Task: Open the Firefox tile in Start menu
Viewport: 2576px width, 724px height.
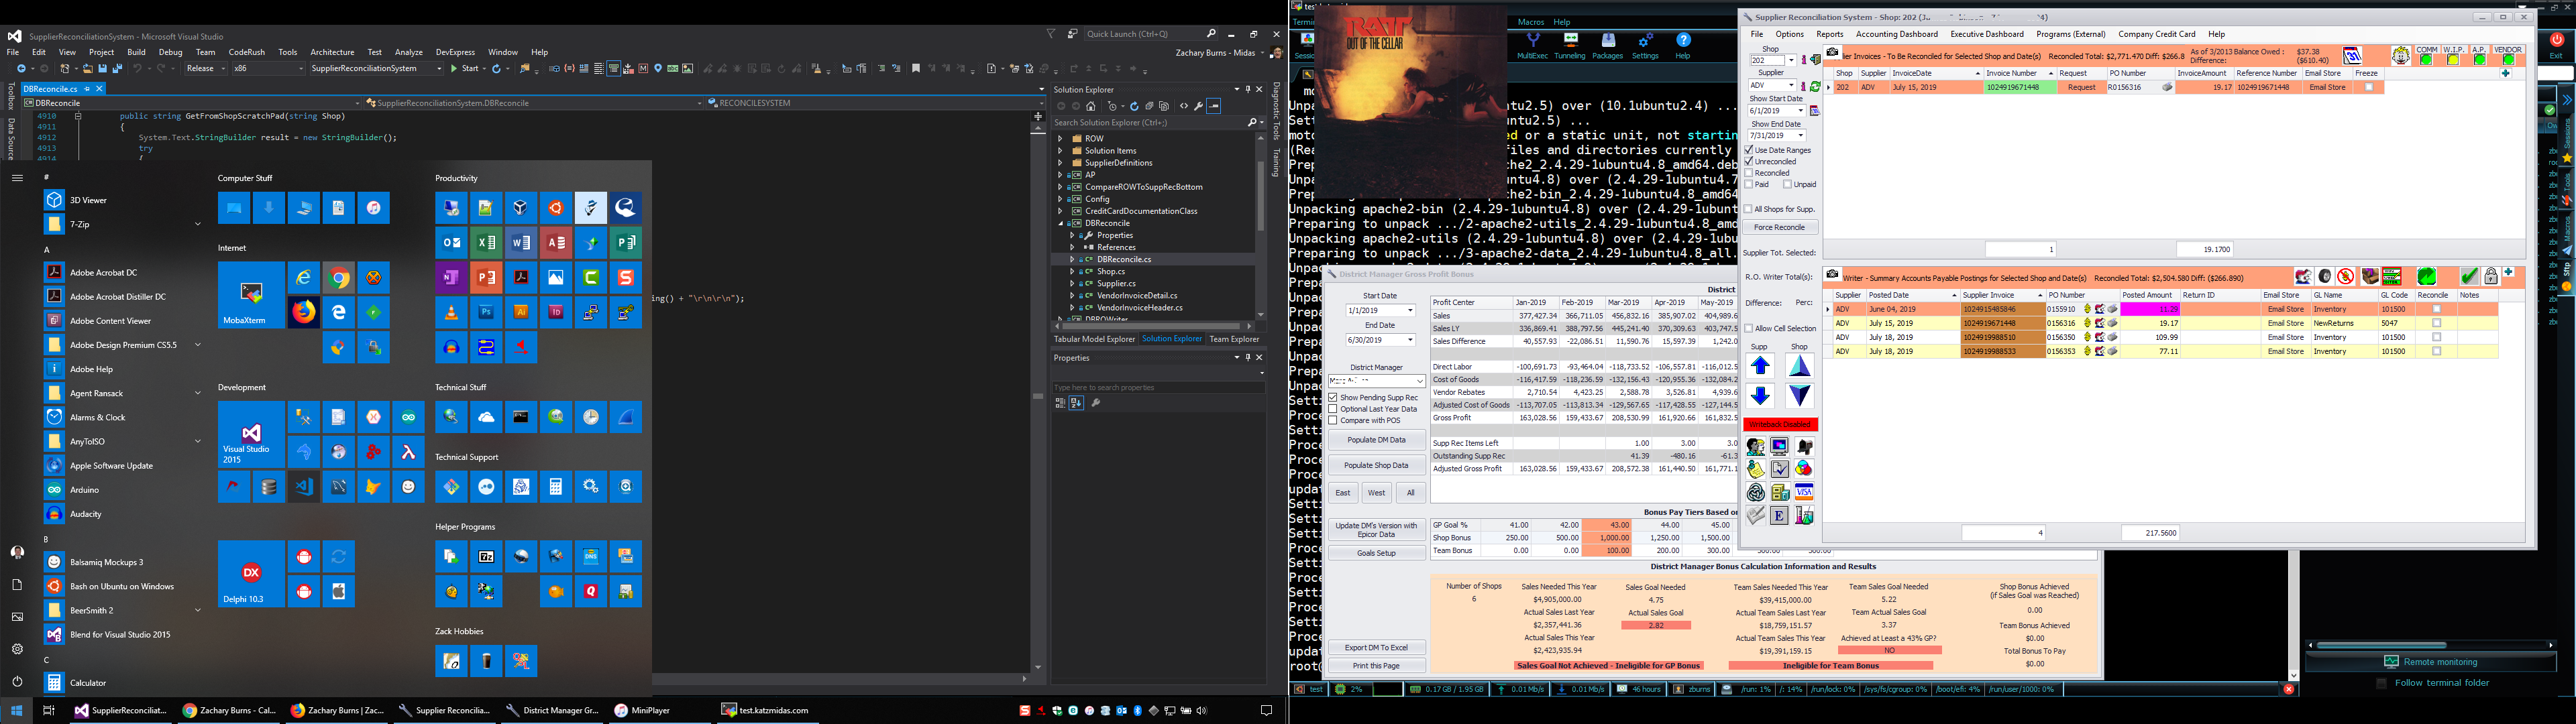Action: tap(304, 313)
